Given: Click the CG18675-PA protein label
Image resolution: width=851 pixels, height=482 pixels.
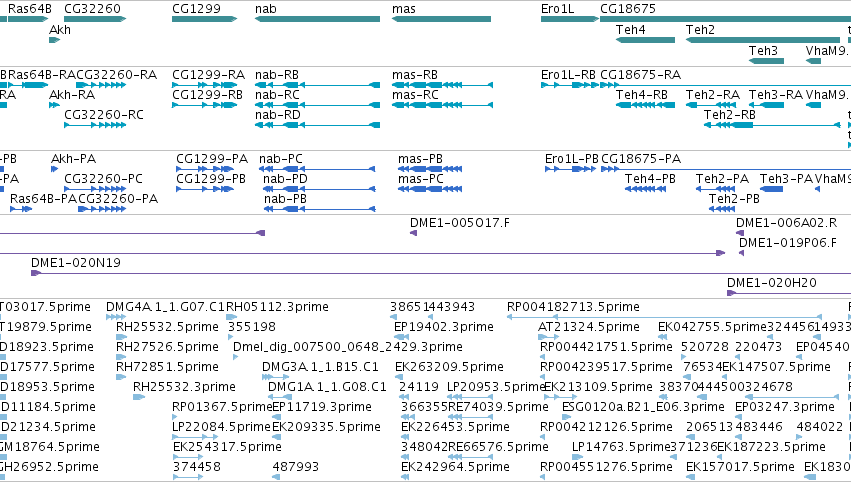Looking at the screenshot, I should 641,158.
